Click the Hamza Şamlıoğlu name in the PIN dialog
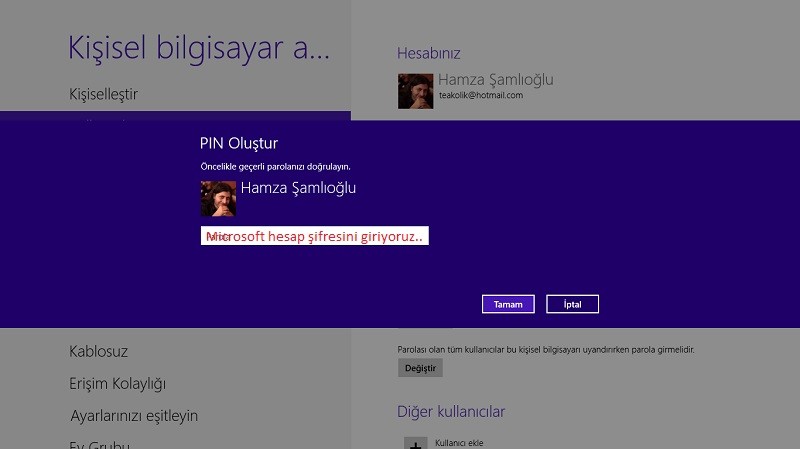 (298, 188)
